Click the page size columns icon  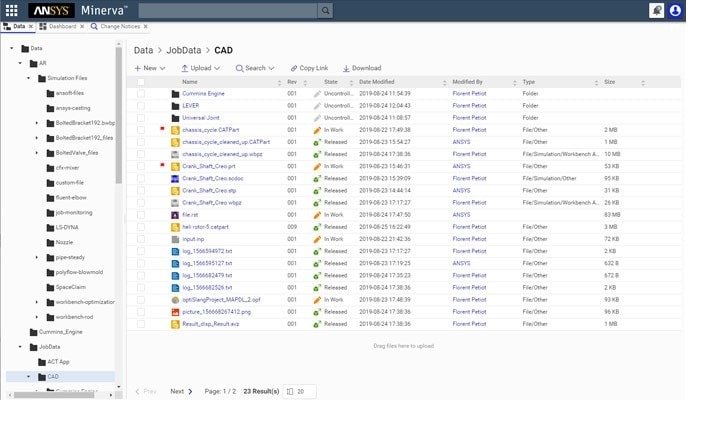[x=290, y=392]
